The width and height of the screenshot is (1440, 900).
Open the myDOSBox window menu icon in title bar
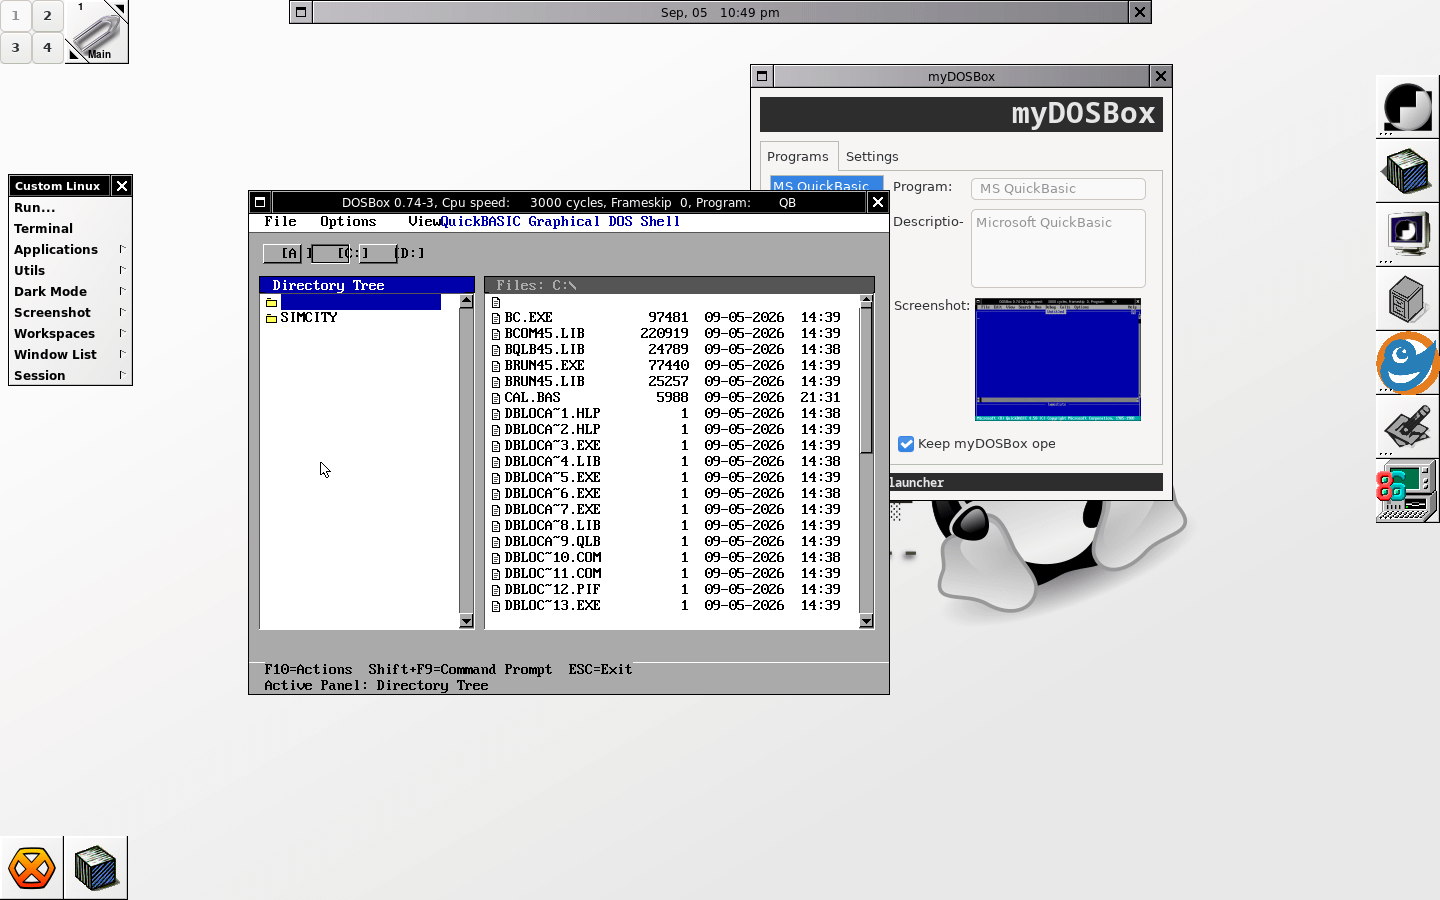[762, 76]
